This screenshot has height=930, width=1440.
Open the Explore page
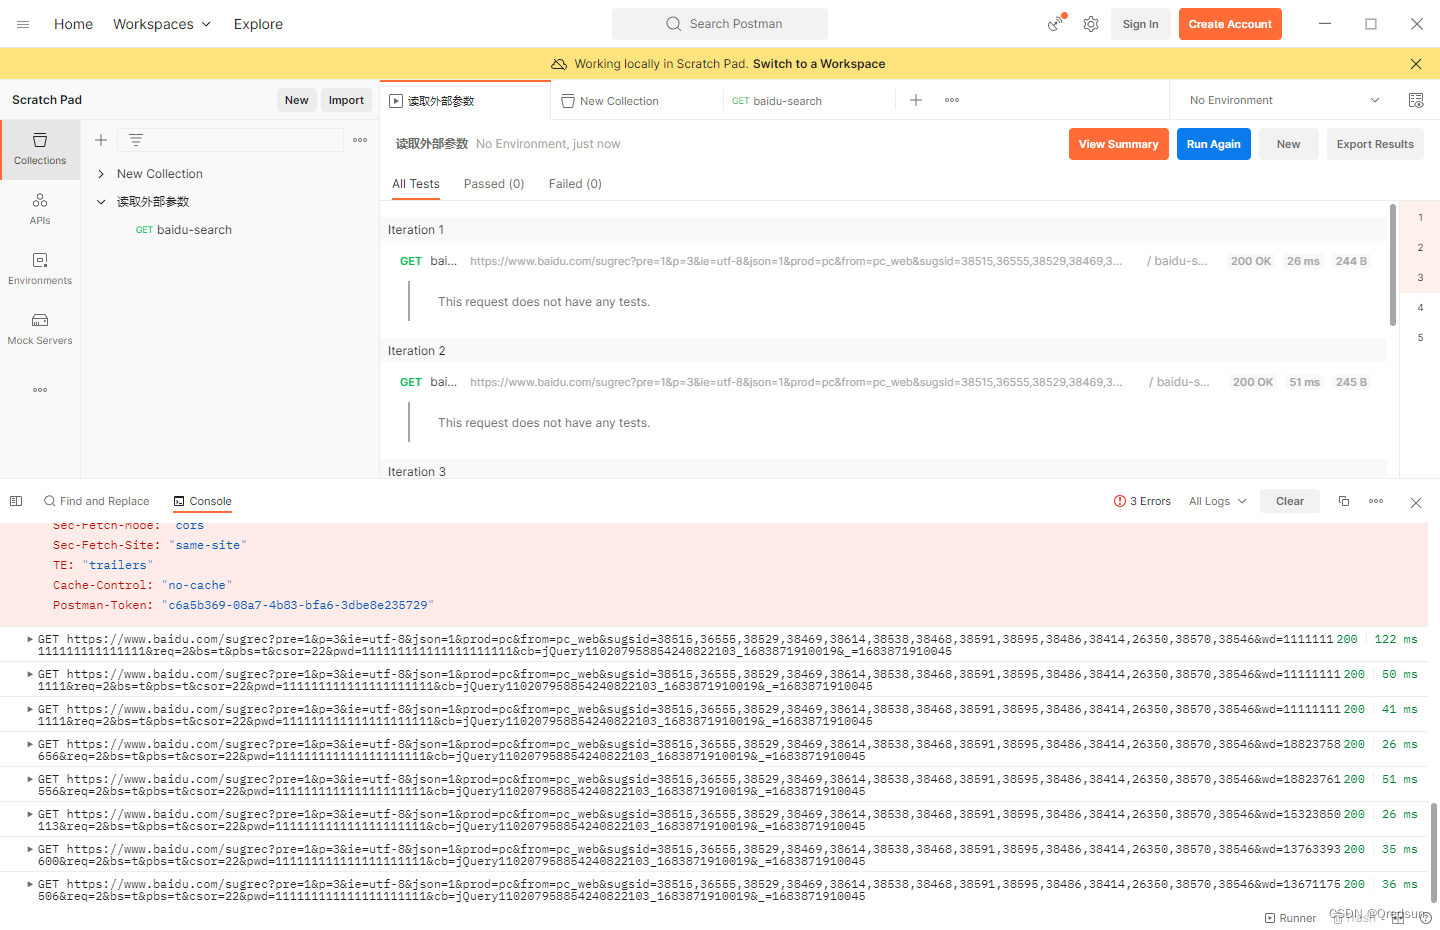[x=258, y=24]
